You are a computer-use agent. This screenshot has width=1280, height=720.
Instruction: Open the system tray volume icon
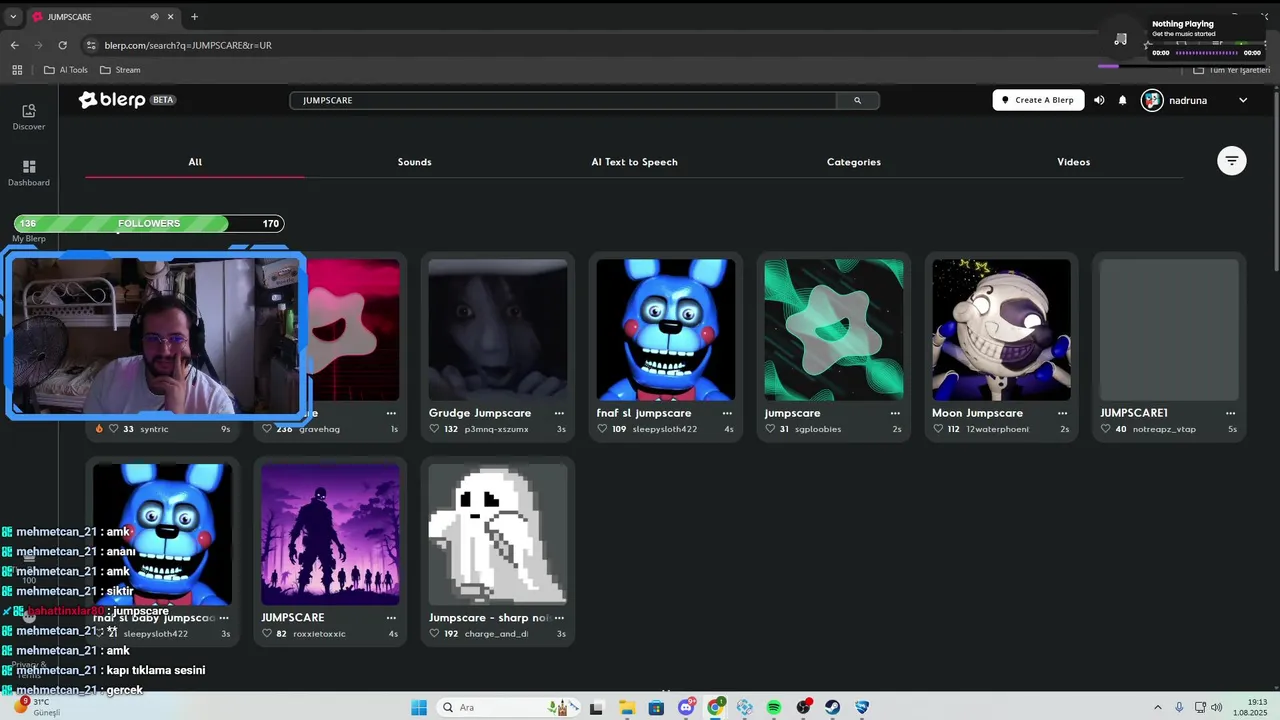click(1217, 707)
